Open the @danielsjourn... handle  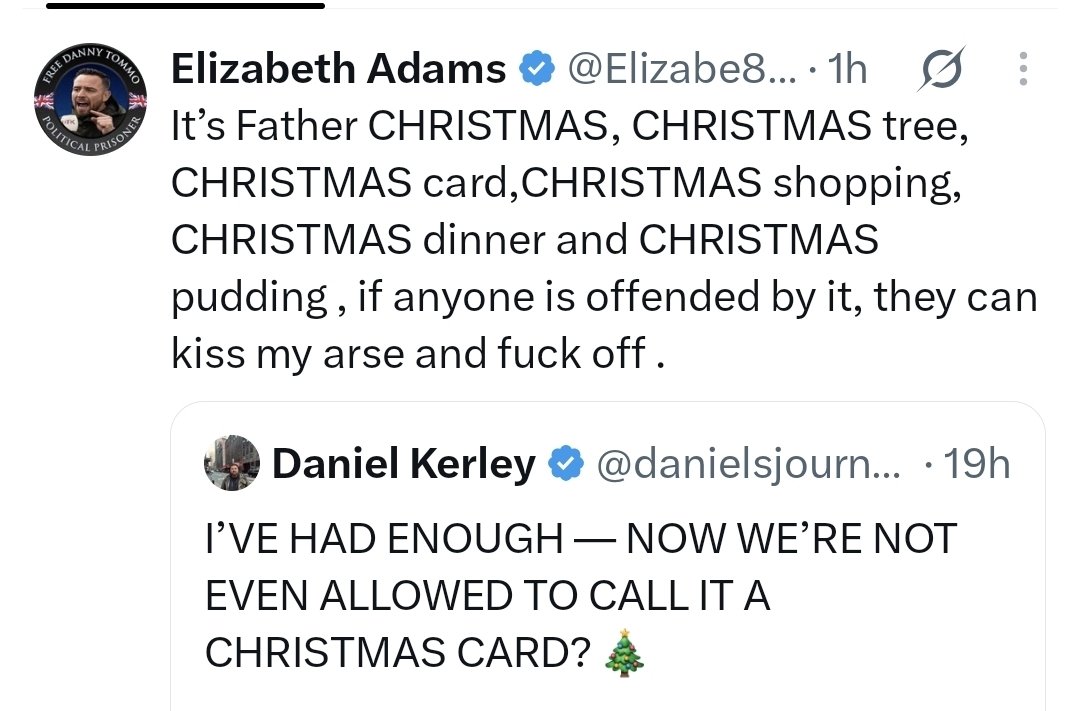[748, 464]
